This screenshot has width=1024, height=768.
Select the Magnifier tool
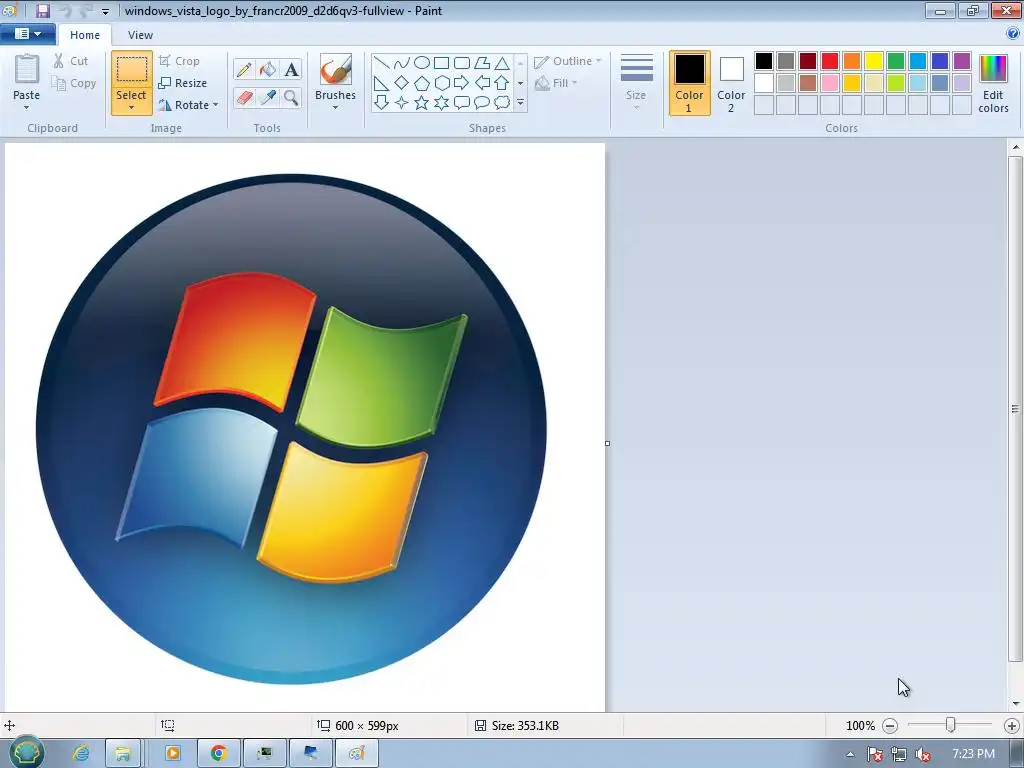tap(291, 98)
